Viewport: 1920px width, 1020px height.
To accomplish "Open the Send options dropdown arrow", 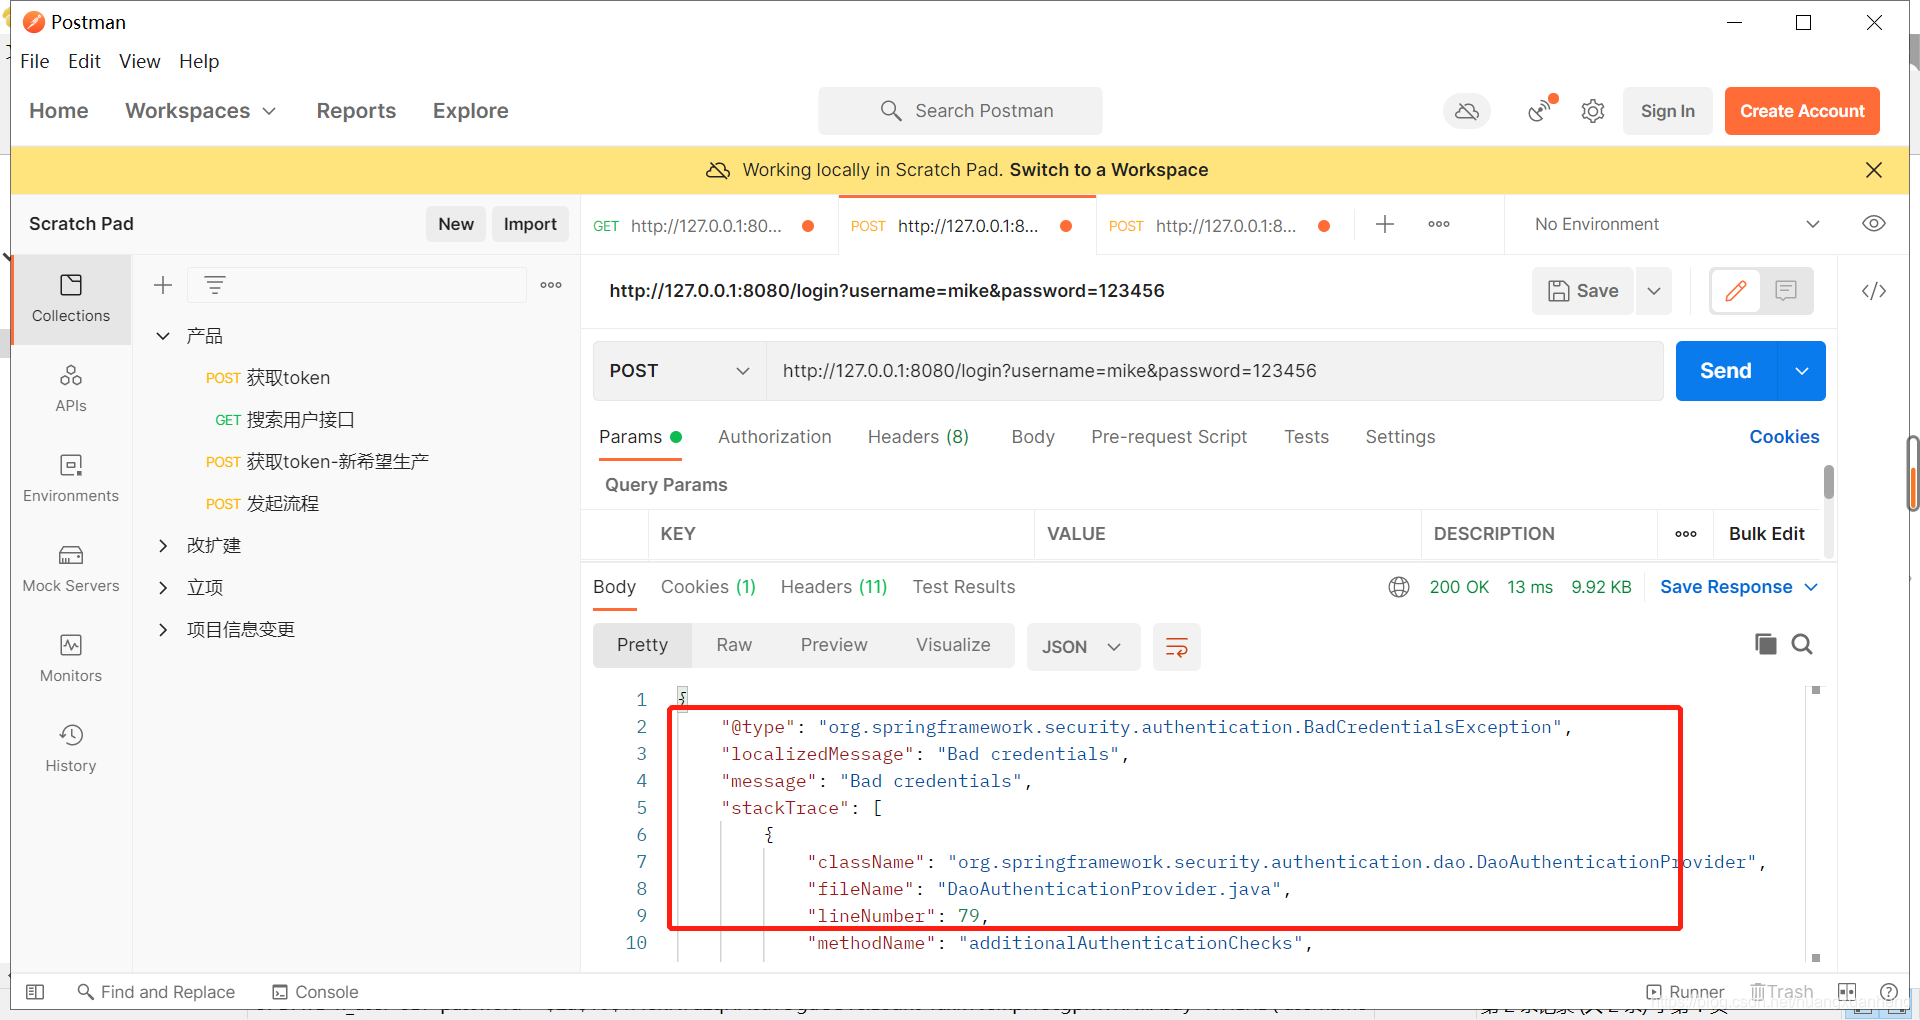I will [x=1802, y=371].
